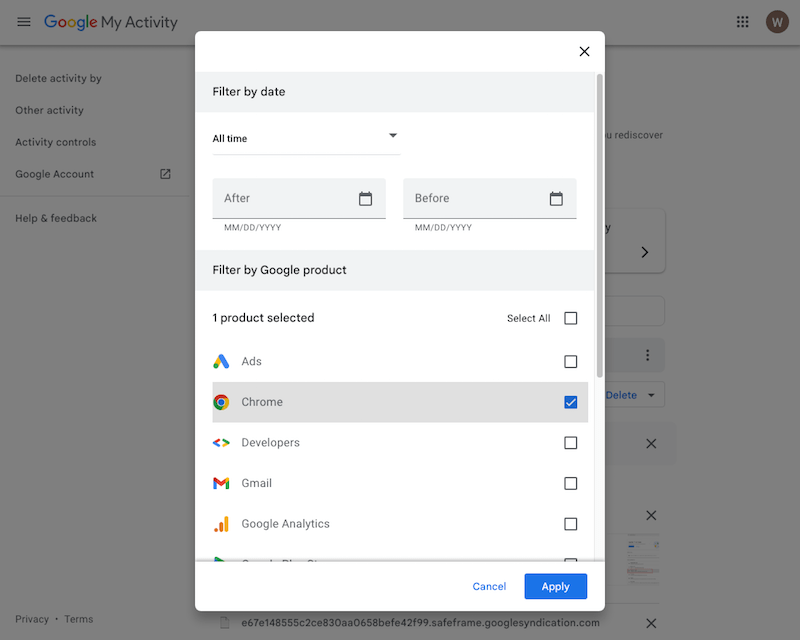Open the Before date calendar picker

556,199
